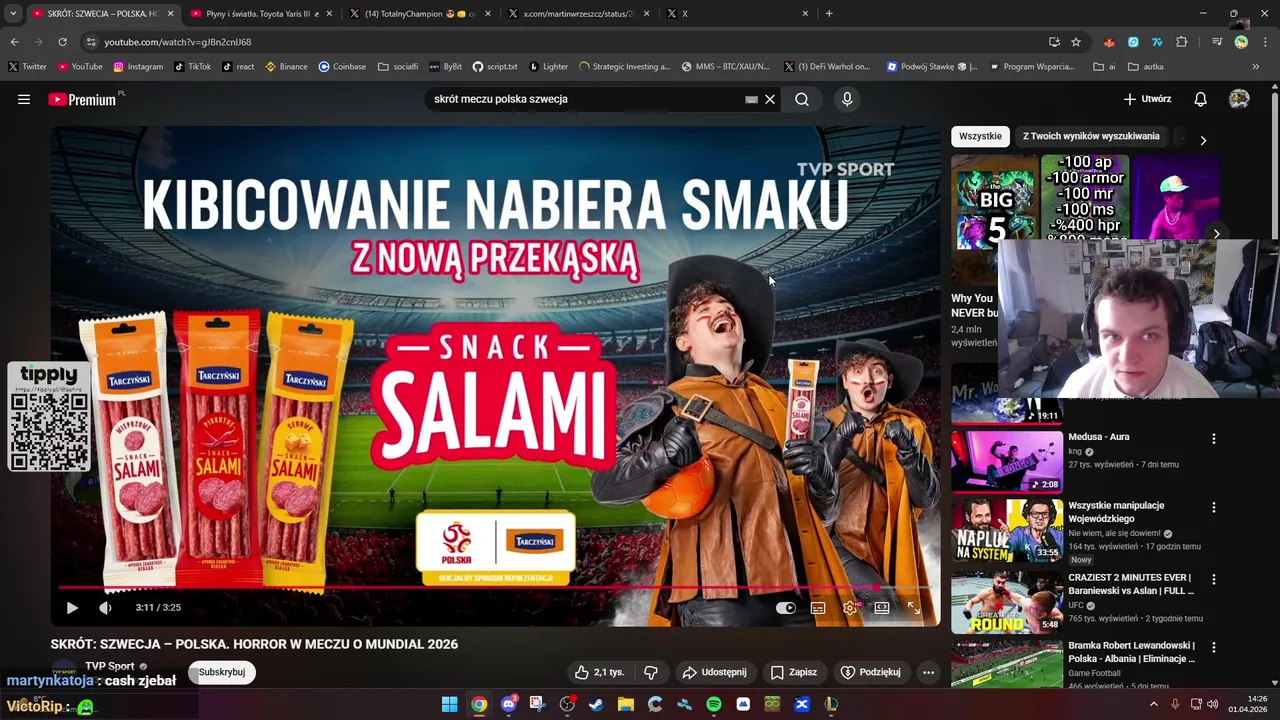Open Medusa - Aura video thumbnail
The width and height of the screenshot is (1280, 720).
click(1007, 461)
